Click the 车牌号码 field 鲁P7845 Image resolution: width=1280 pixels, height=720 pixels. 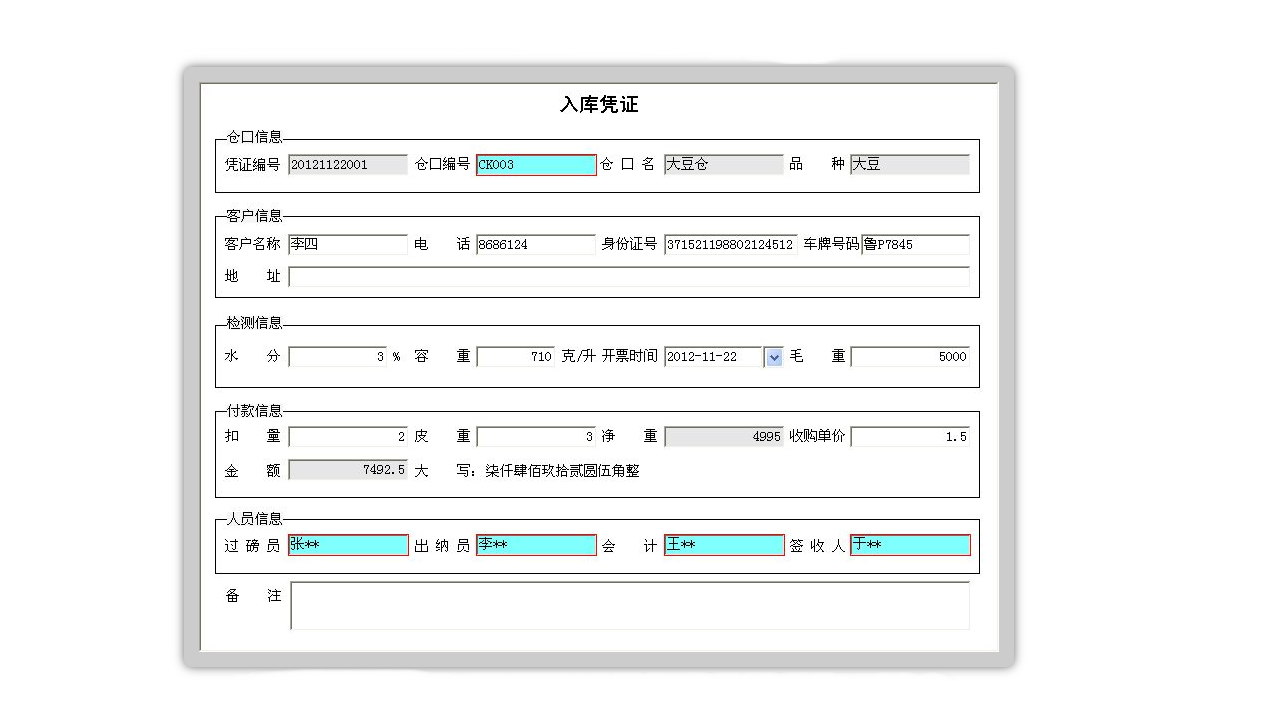click(x=915, y=245)
